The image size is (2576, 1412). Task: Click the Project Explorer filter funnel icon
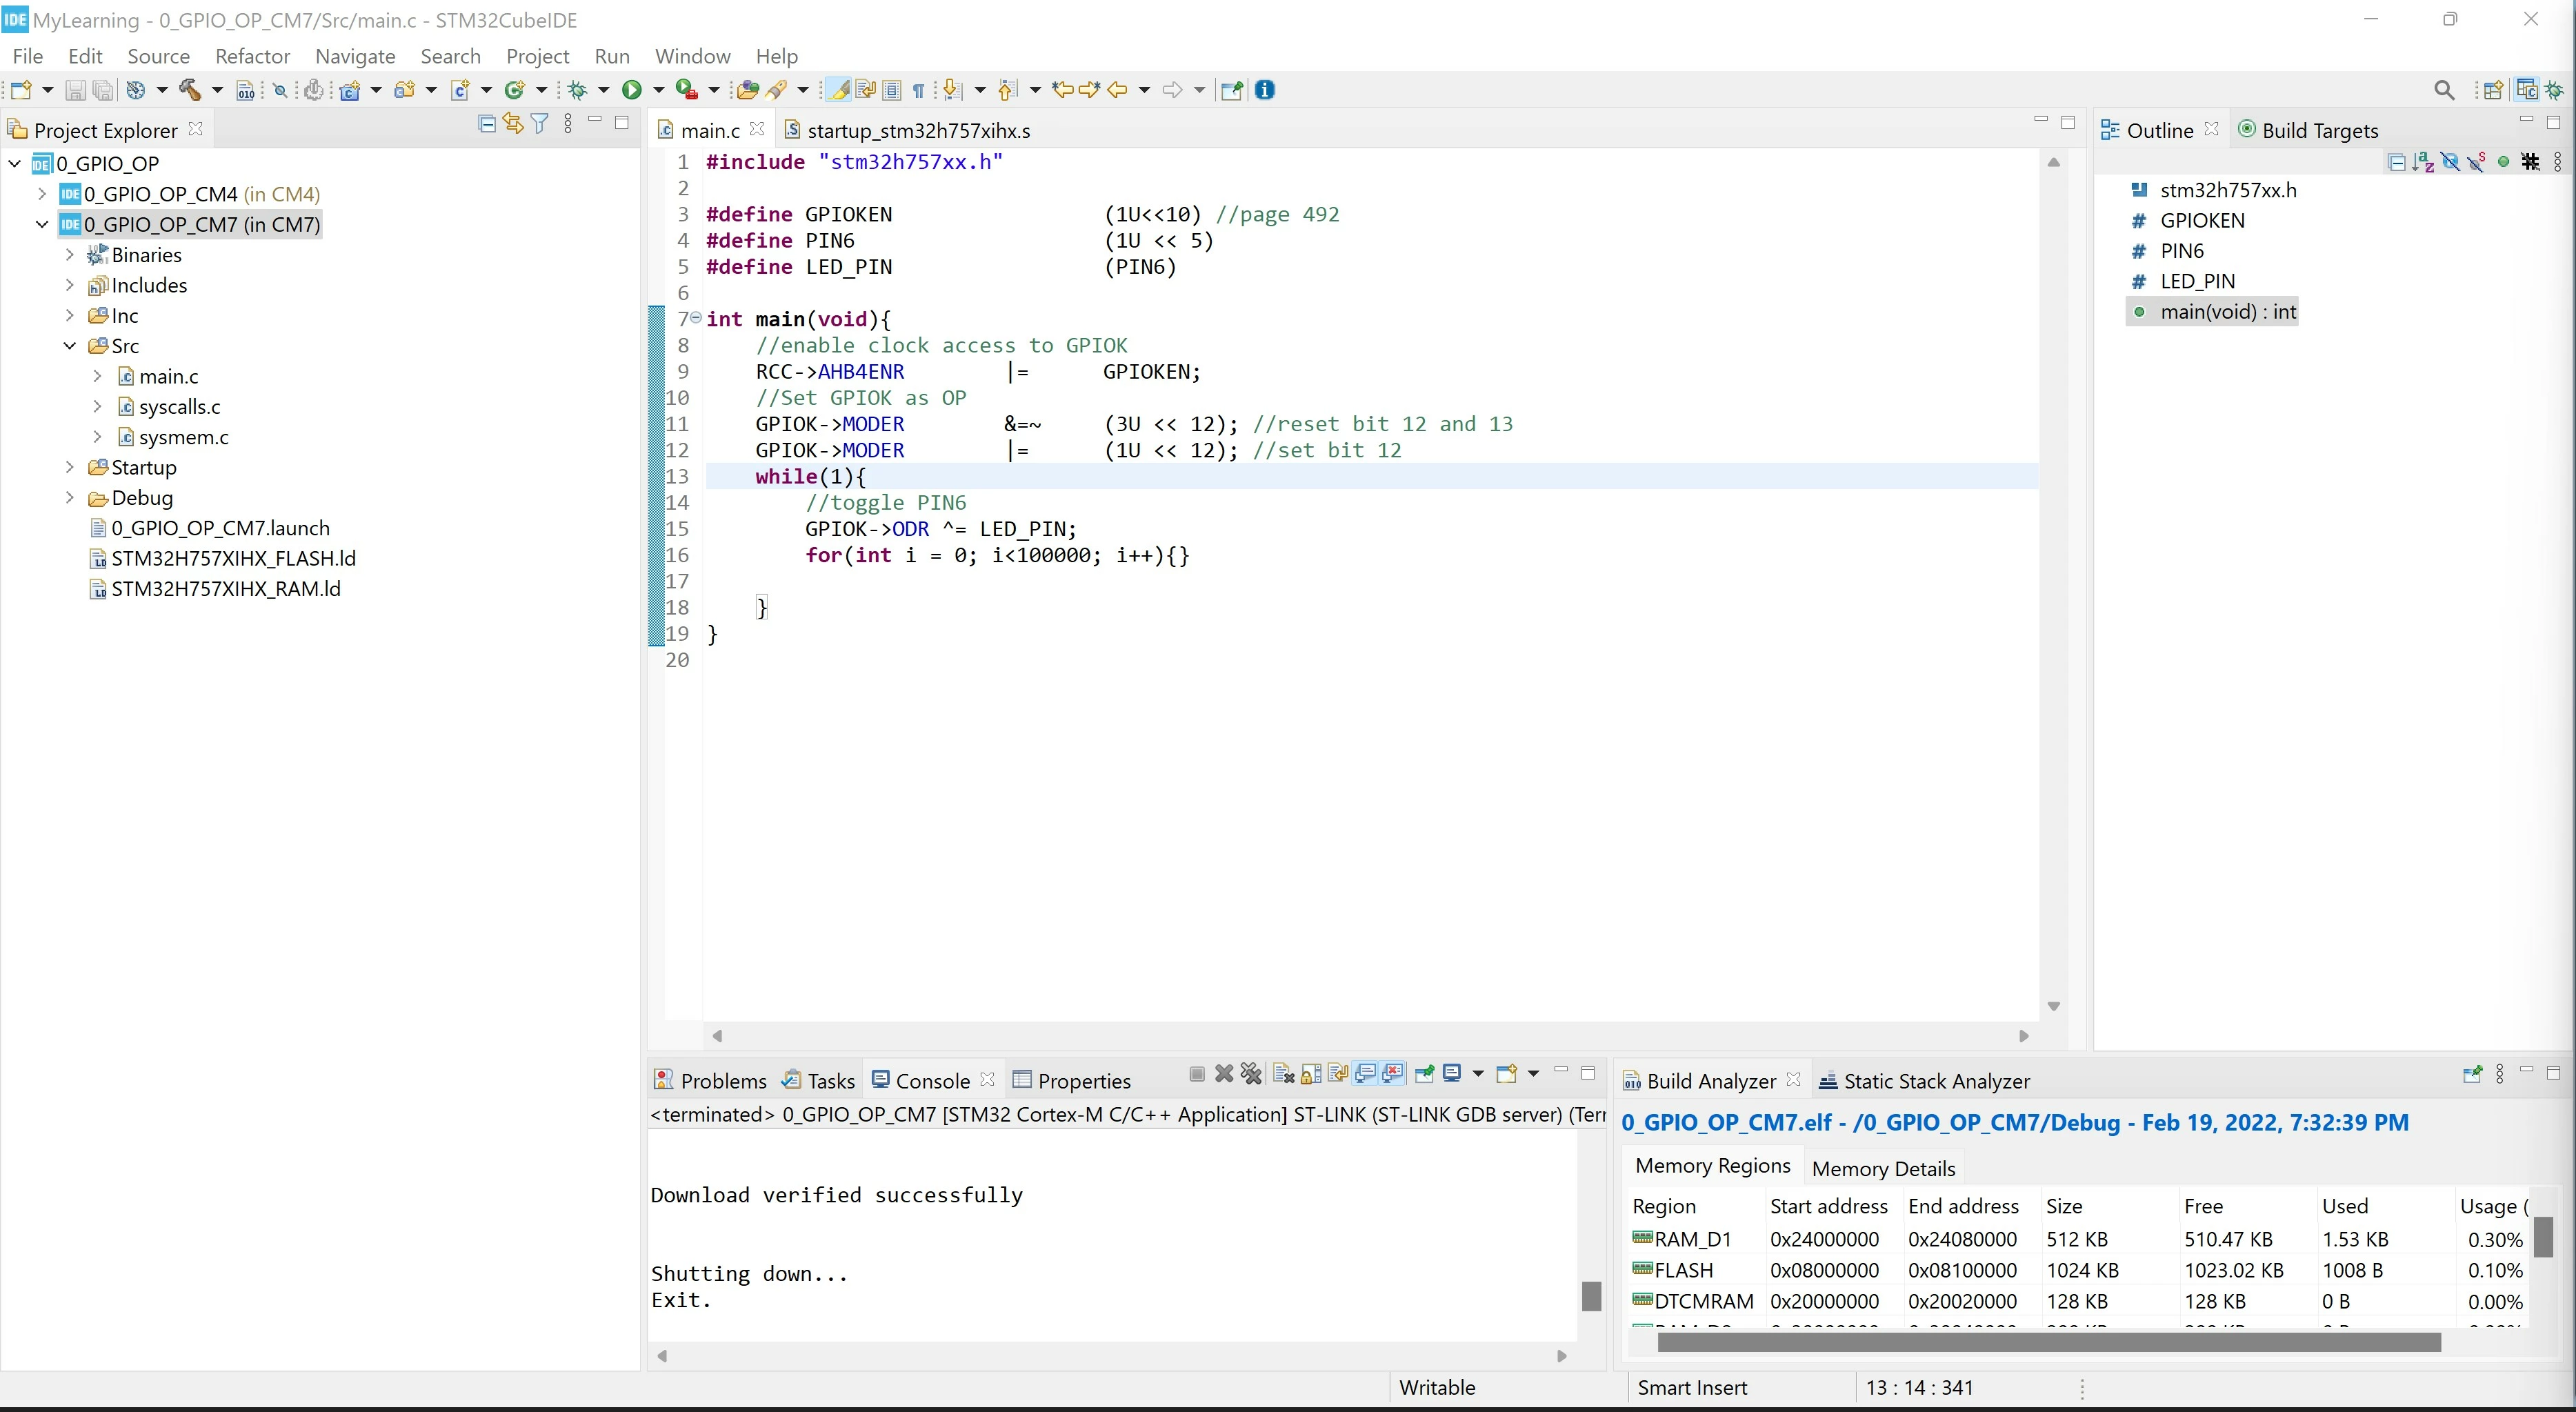click(x=540, y=124)
